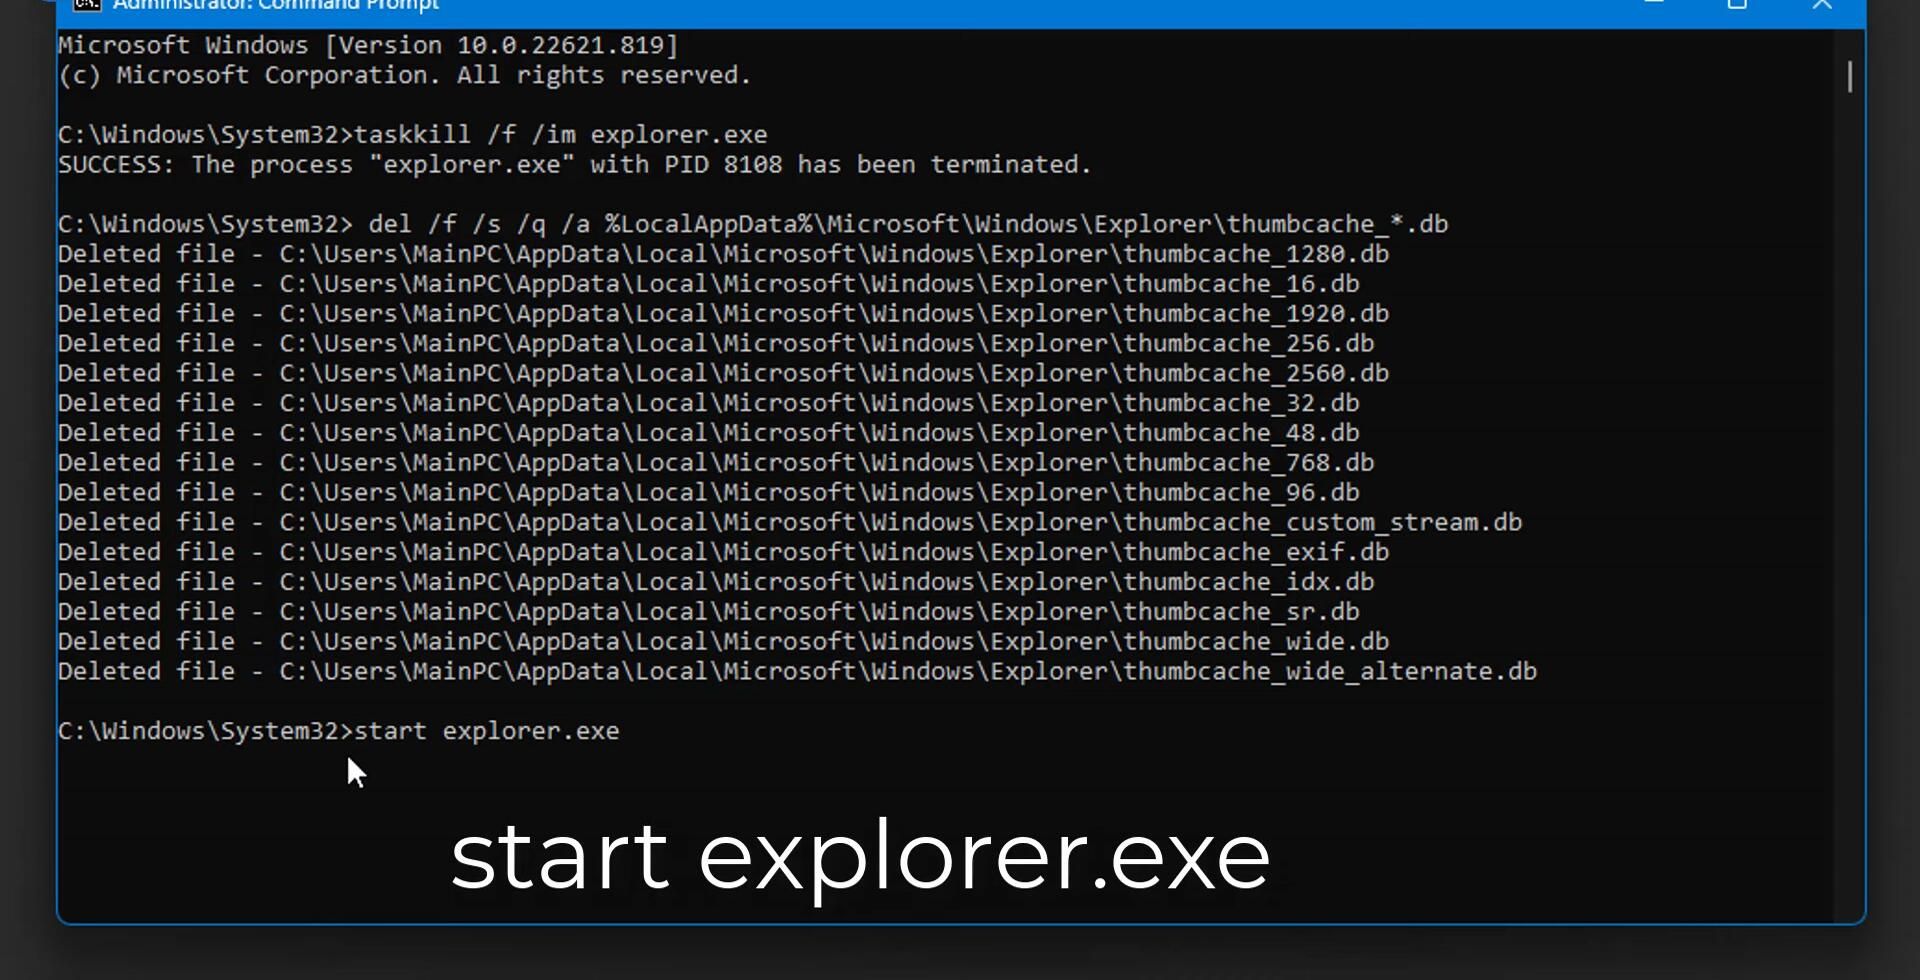1920x980 pixels.
Task: Click the deleted thumbcache_exif.db line
Action: 723,552
